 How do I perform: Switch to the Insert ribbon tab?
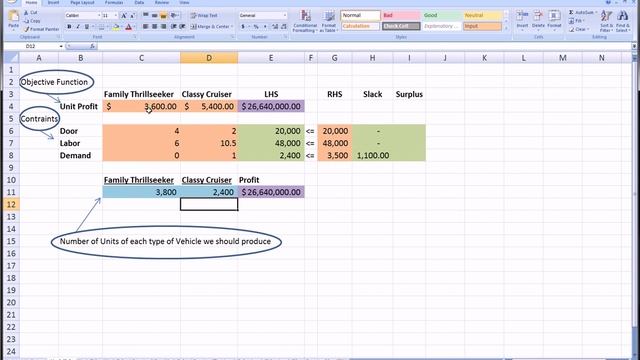pyautogui.click(x=53, y=2)
